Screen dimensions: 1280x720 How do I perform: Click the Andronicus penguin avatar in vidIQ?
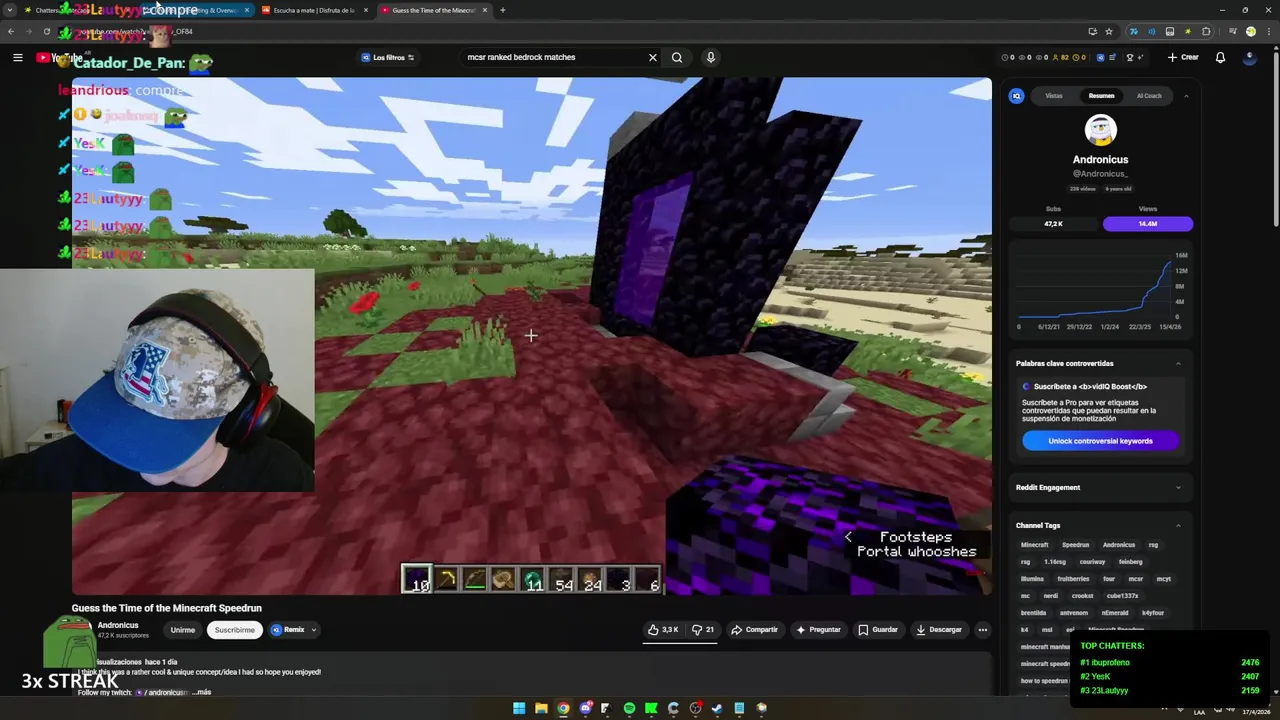click(x=1101, y=130)
